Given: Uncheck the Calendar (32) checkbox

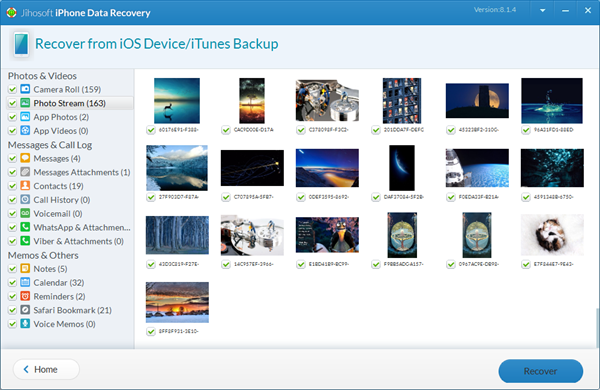Looking at the screenshot, I should (x=12, y=282).
